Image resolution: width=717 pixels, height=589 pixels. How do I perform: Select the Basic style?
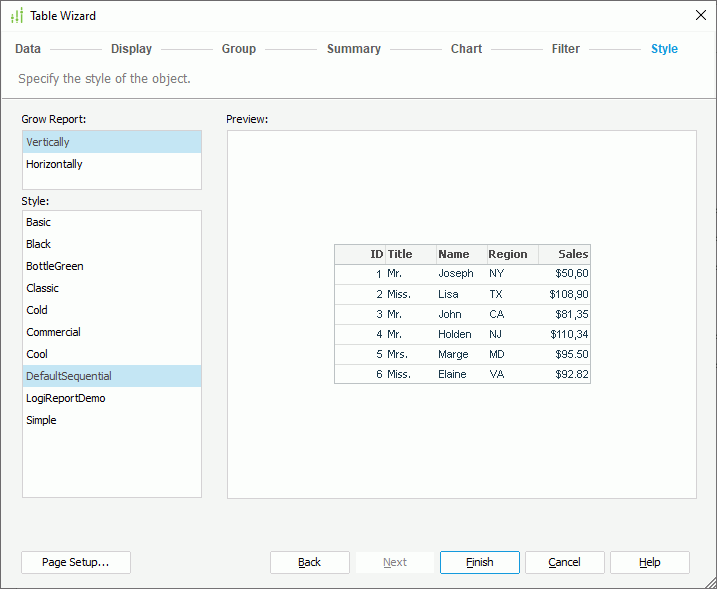39,222
